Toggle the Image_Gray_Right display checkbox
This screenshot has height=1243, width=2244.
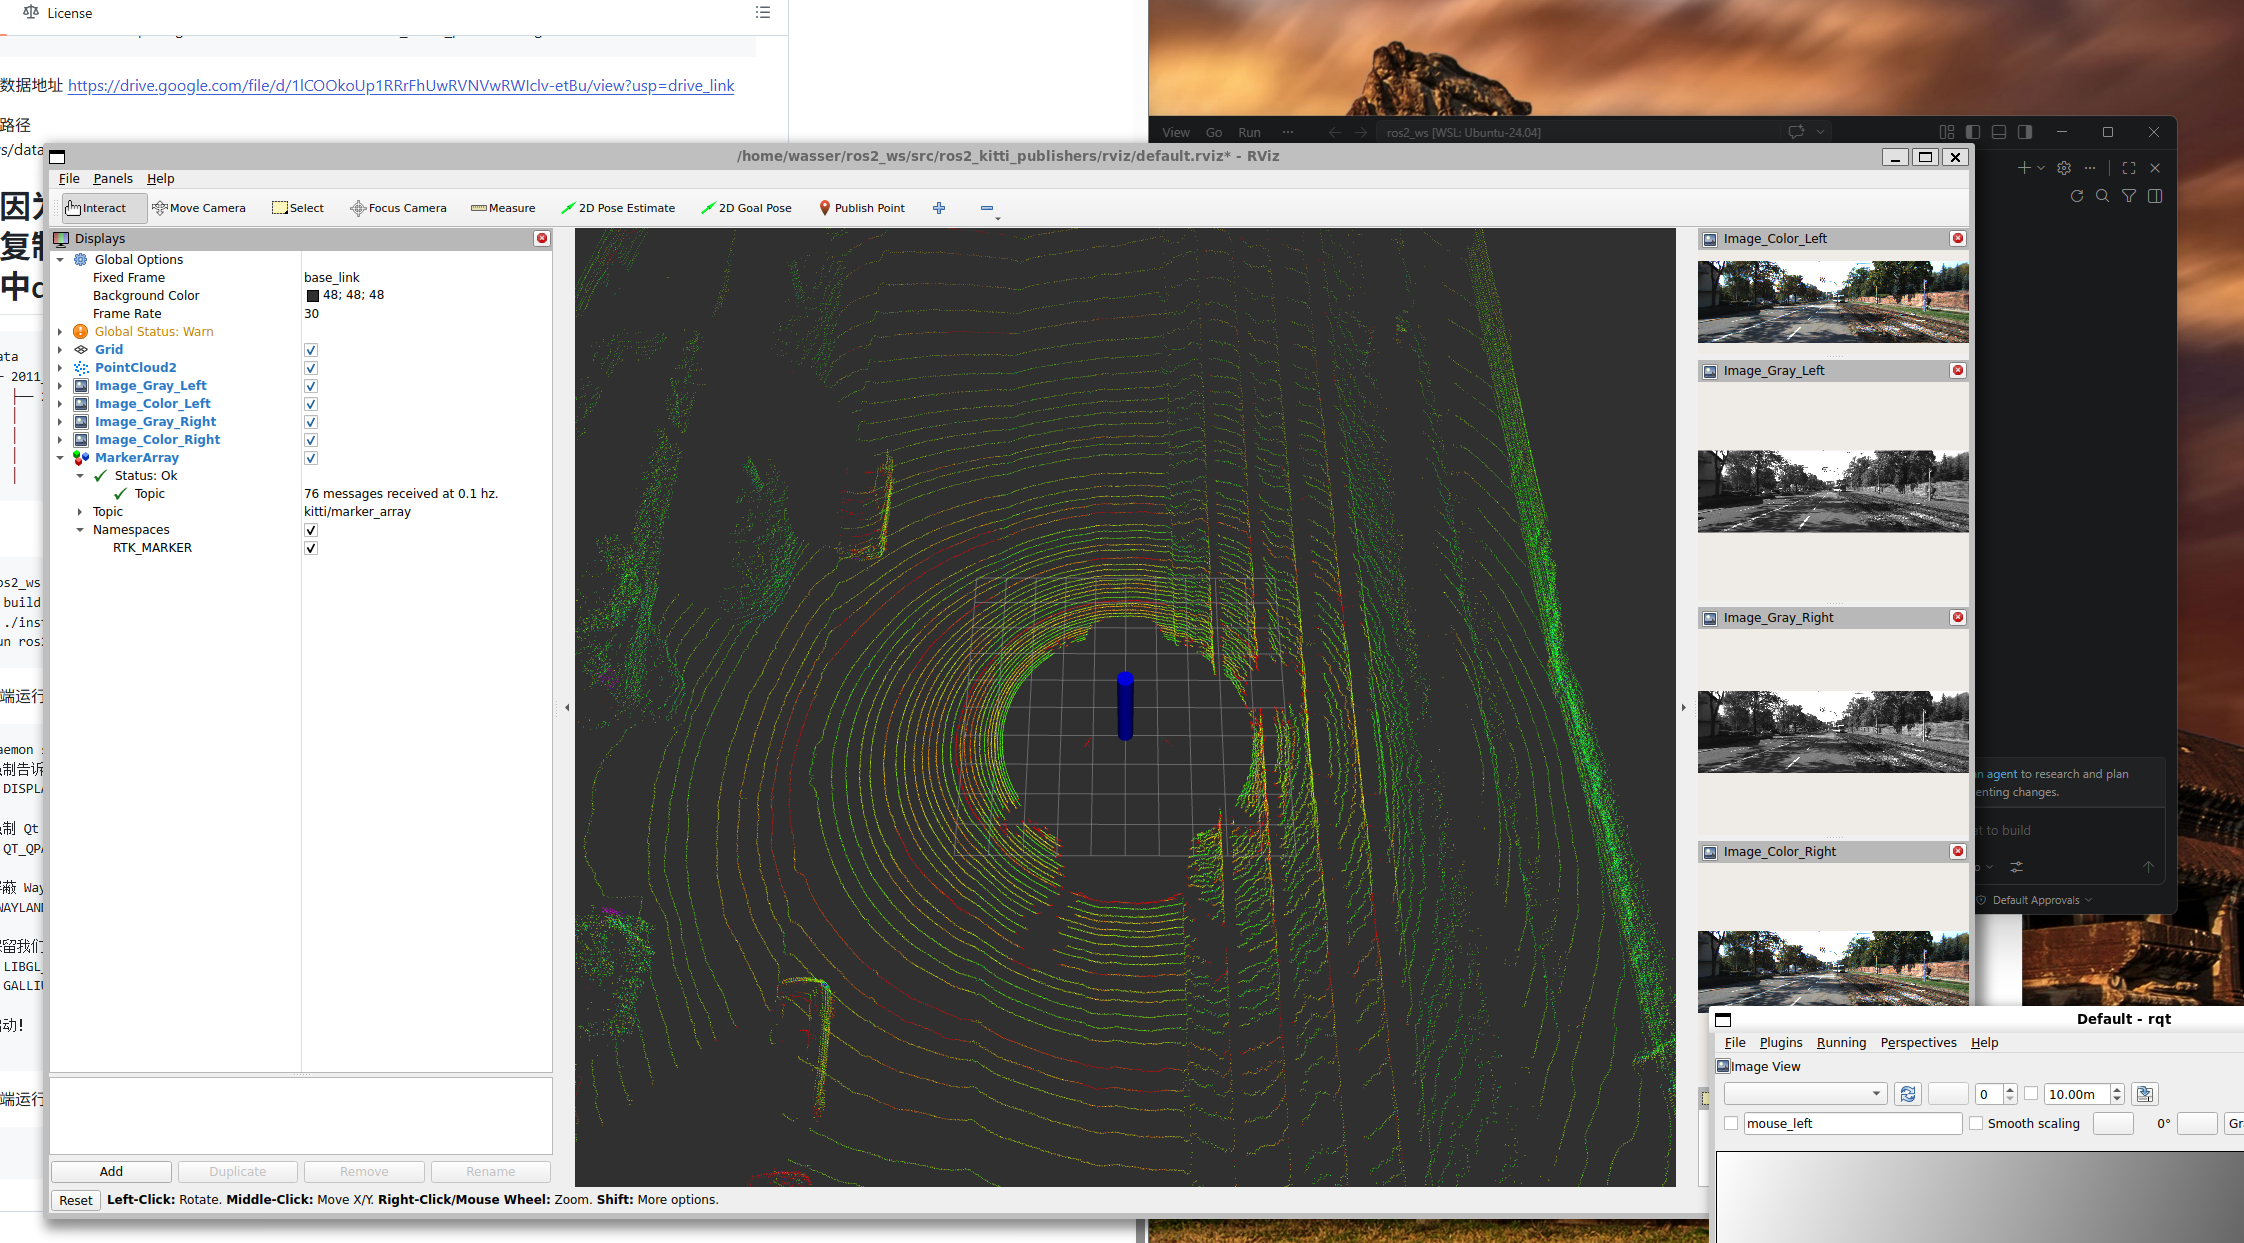311,422
